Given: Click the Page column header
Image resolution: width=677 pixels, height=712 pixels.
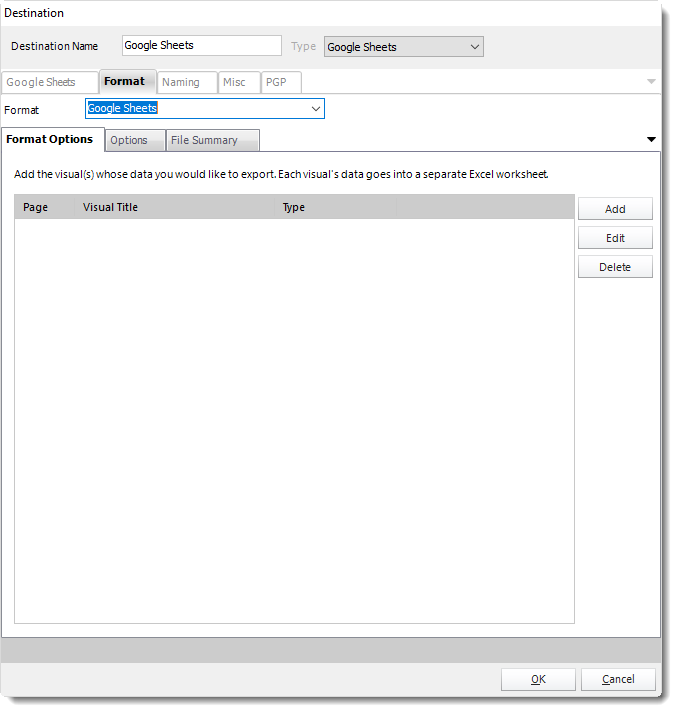Looking at the screenshot, I should pos(44,207).
